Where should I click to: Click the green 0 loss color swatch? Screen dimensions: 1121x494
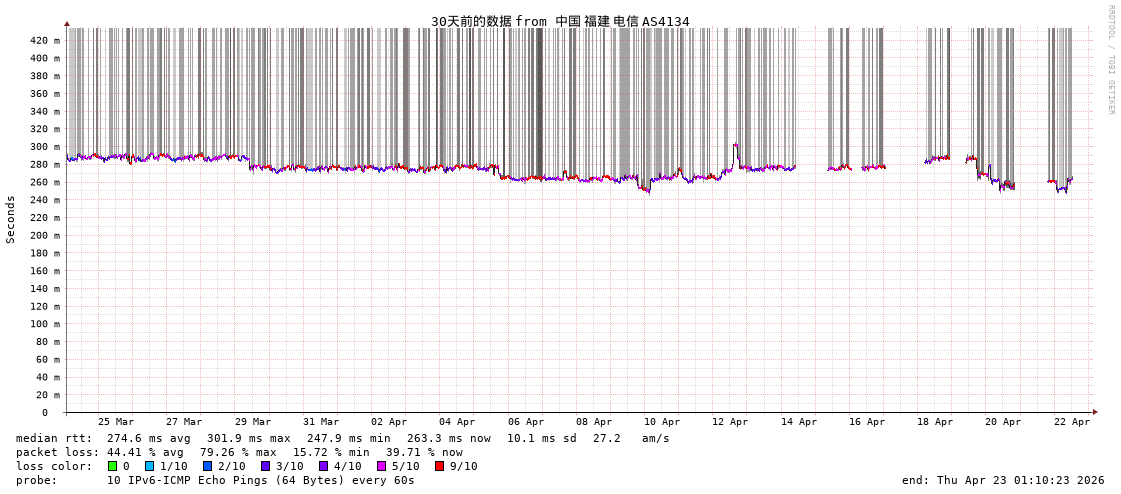coord(113,466)
